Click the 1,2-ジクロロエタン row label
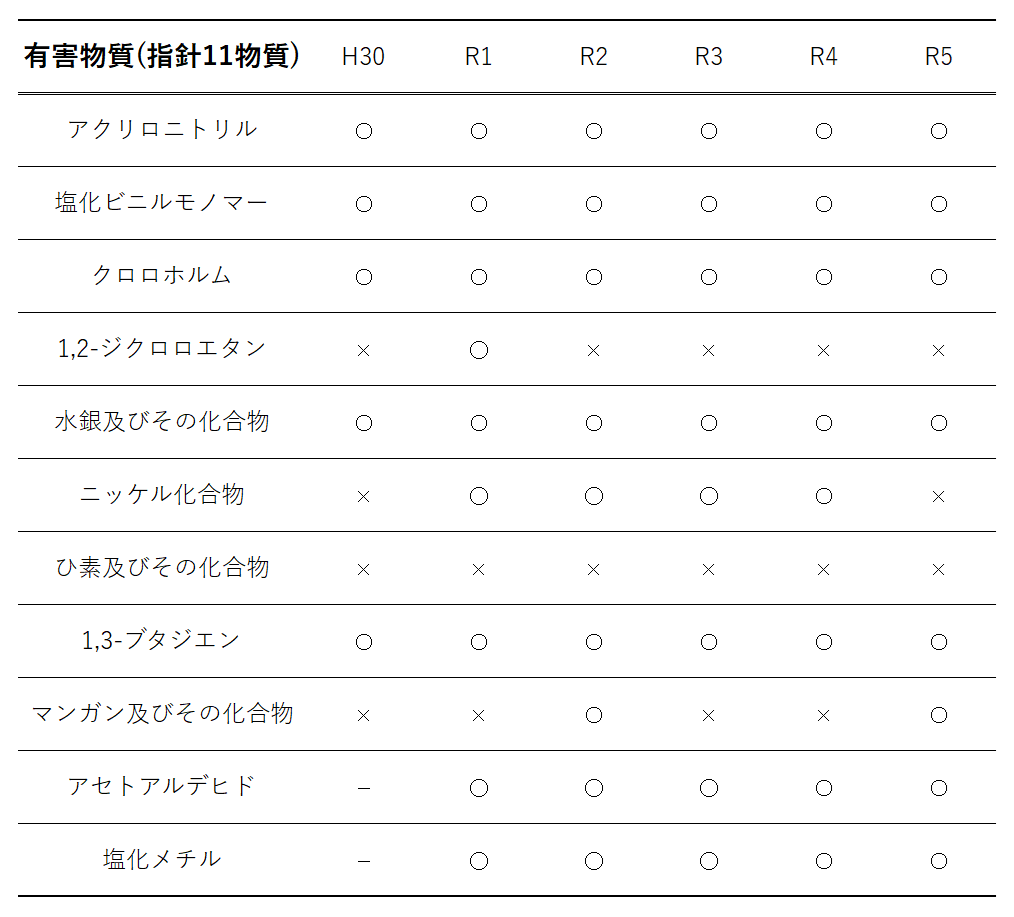The width and height of the screenshot is (1014, 917). click(x=162, y=348)
